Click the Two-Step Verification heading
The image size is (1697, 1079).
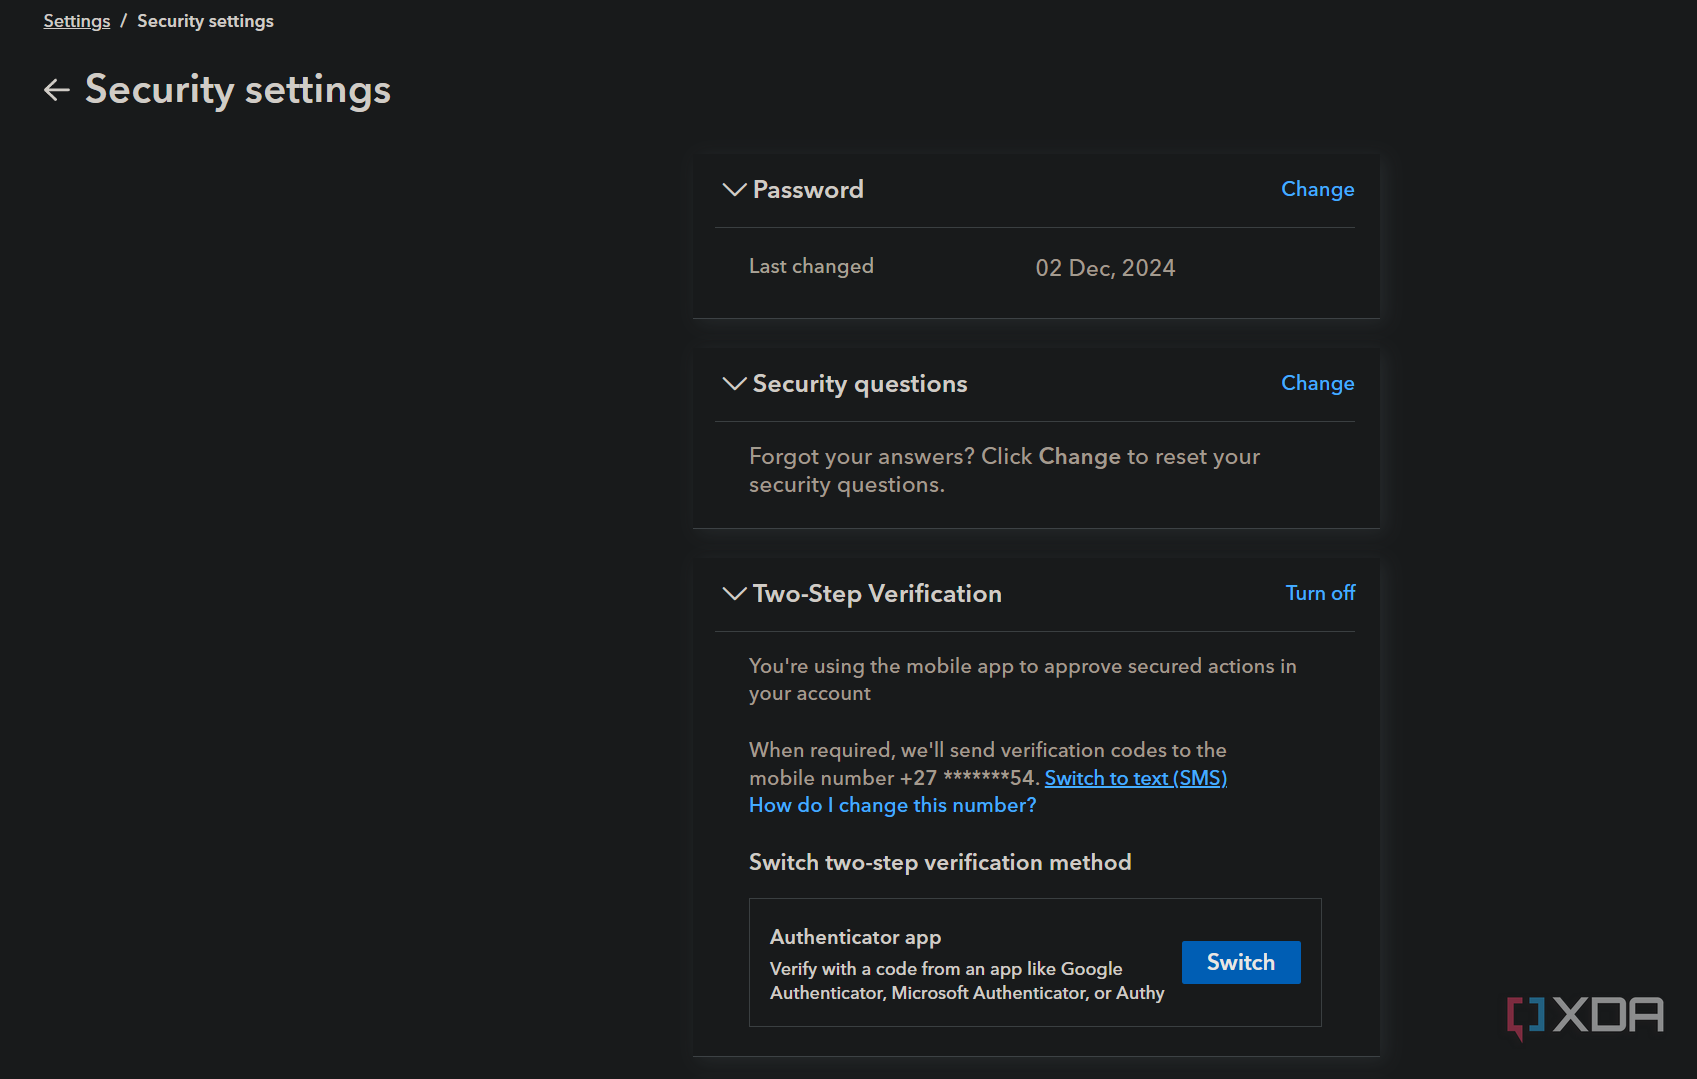pos(877,593)
